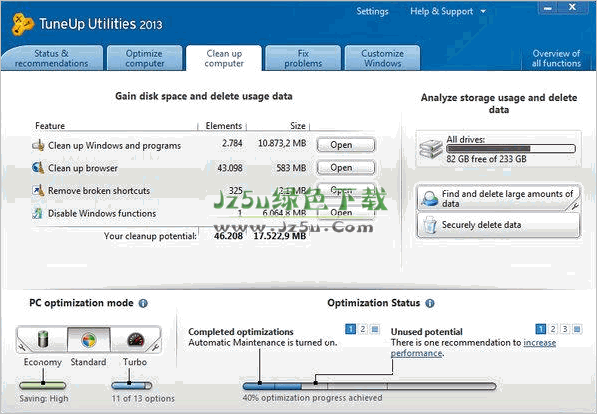Click the Economy Saving High slider
Image resolution: width=597 pixels, height=414 pixels.
click(43, 385)
